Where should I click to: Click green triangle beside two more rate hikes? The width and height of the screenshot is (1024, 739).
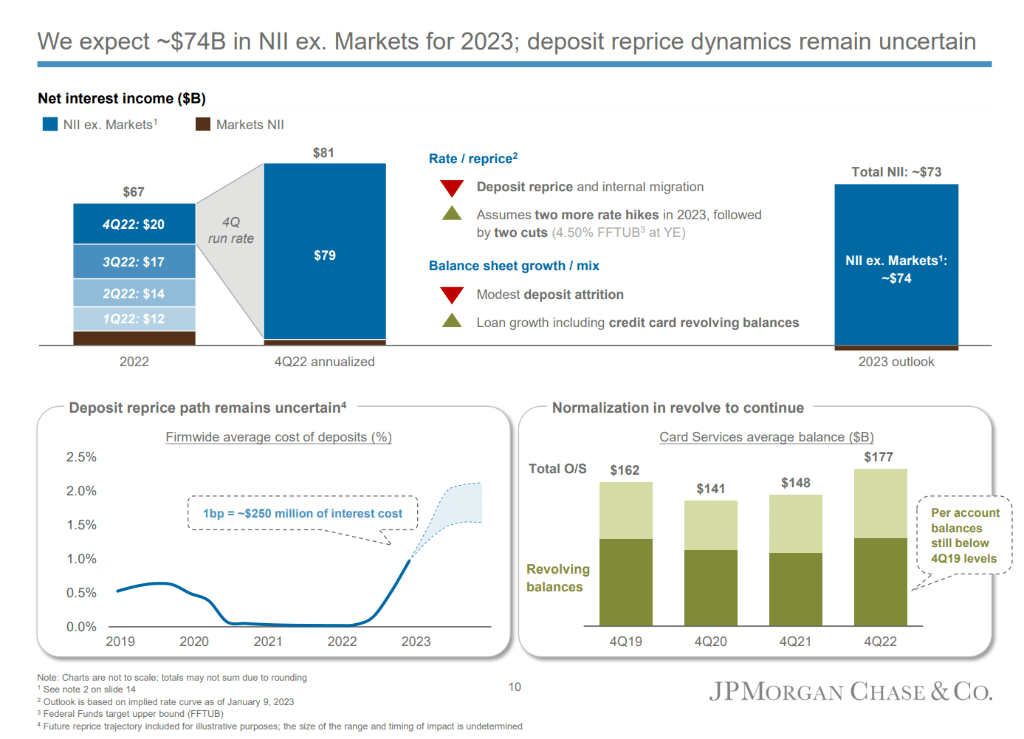(x=452, y=213)
